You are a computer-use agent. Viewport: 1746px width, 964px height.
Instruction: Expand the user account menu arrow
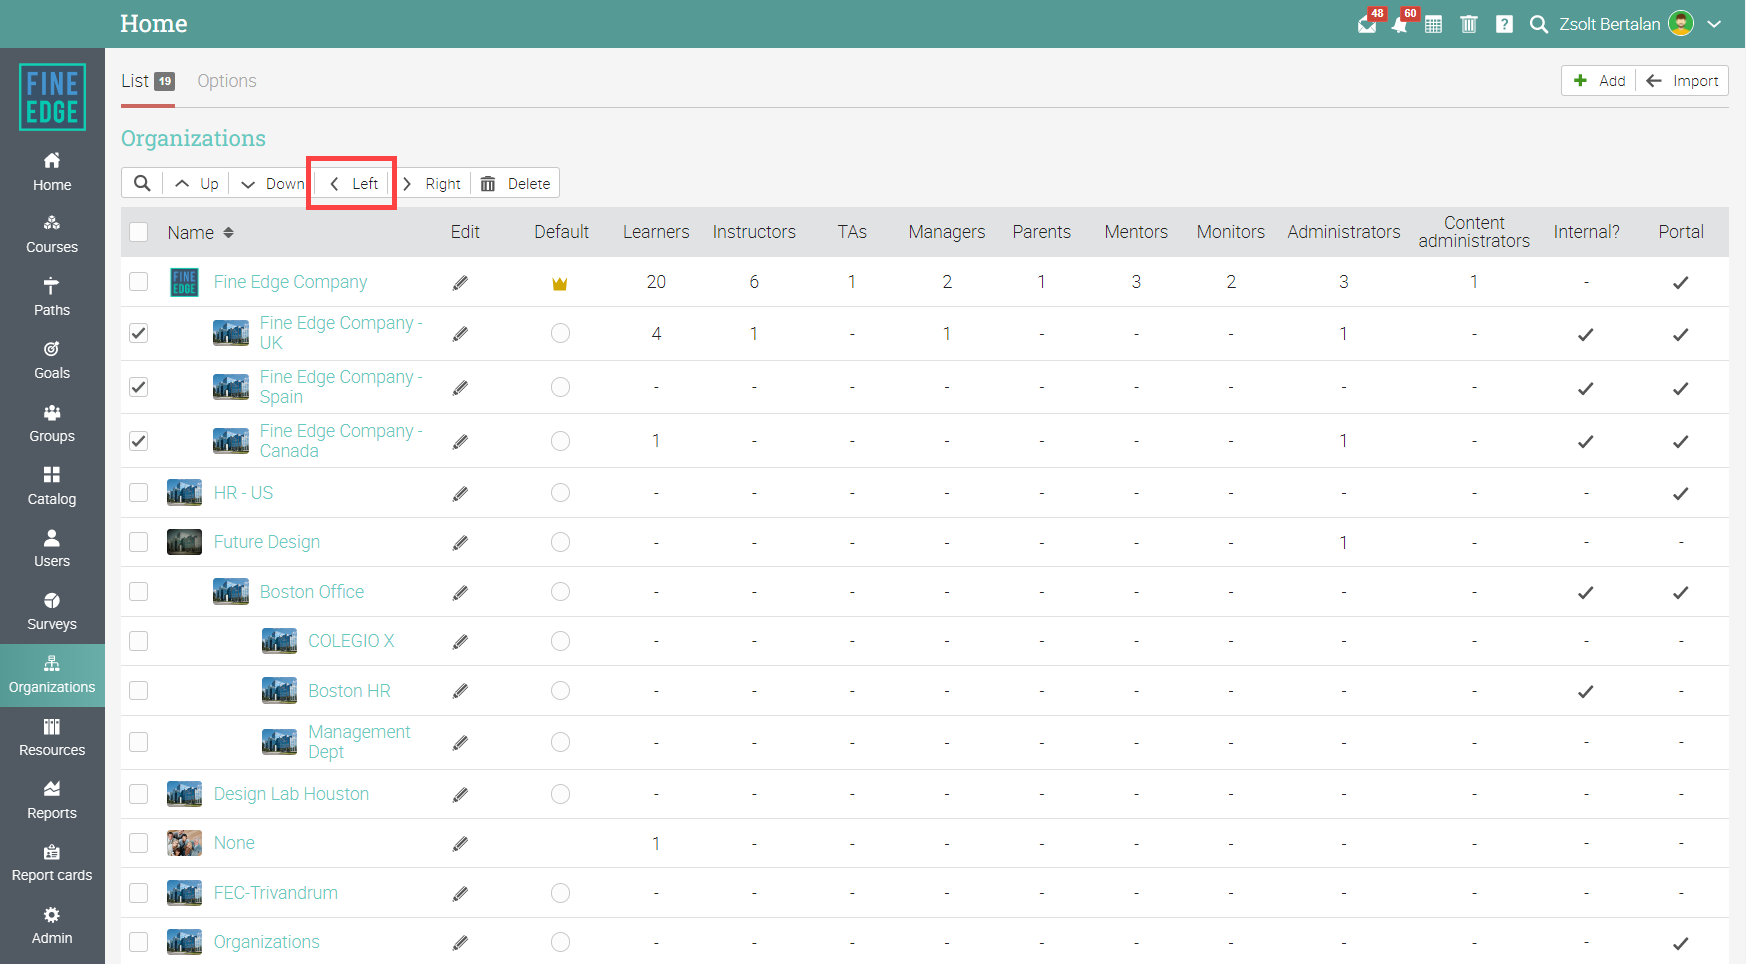coord(1714,24)
